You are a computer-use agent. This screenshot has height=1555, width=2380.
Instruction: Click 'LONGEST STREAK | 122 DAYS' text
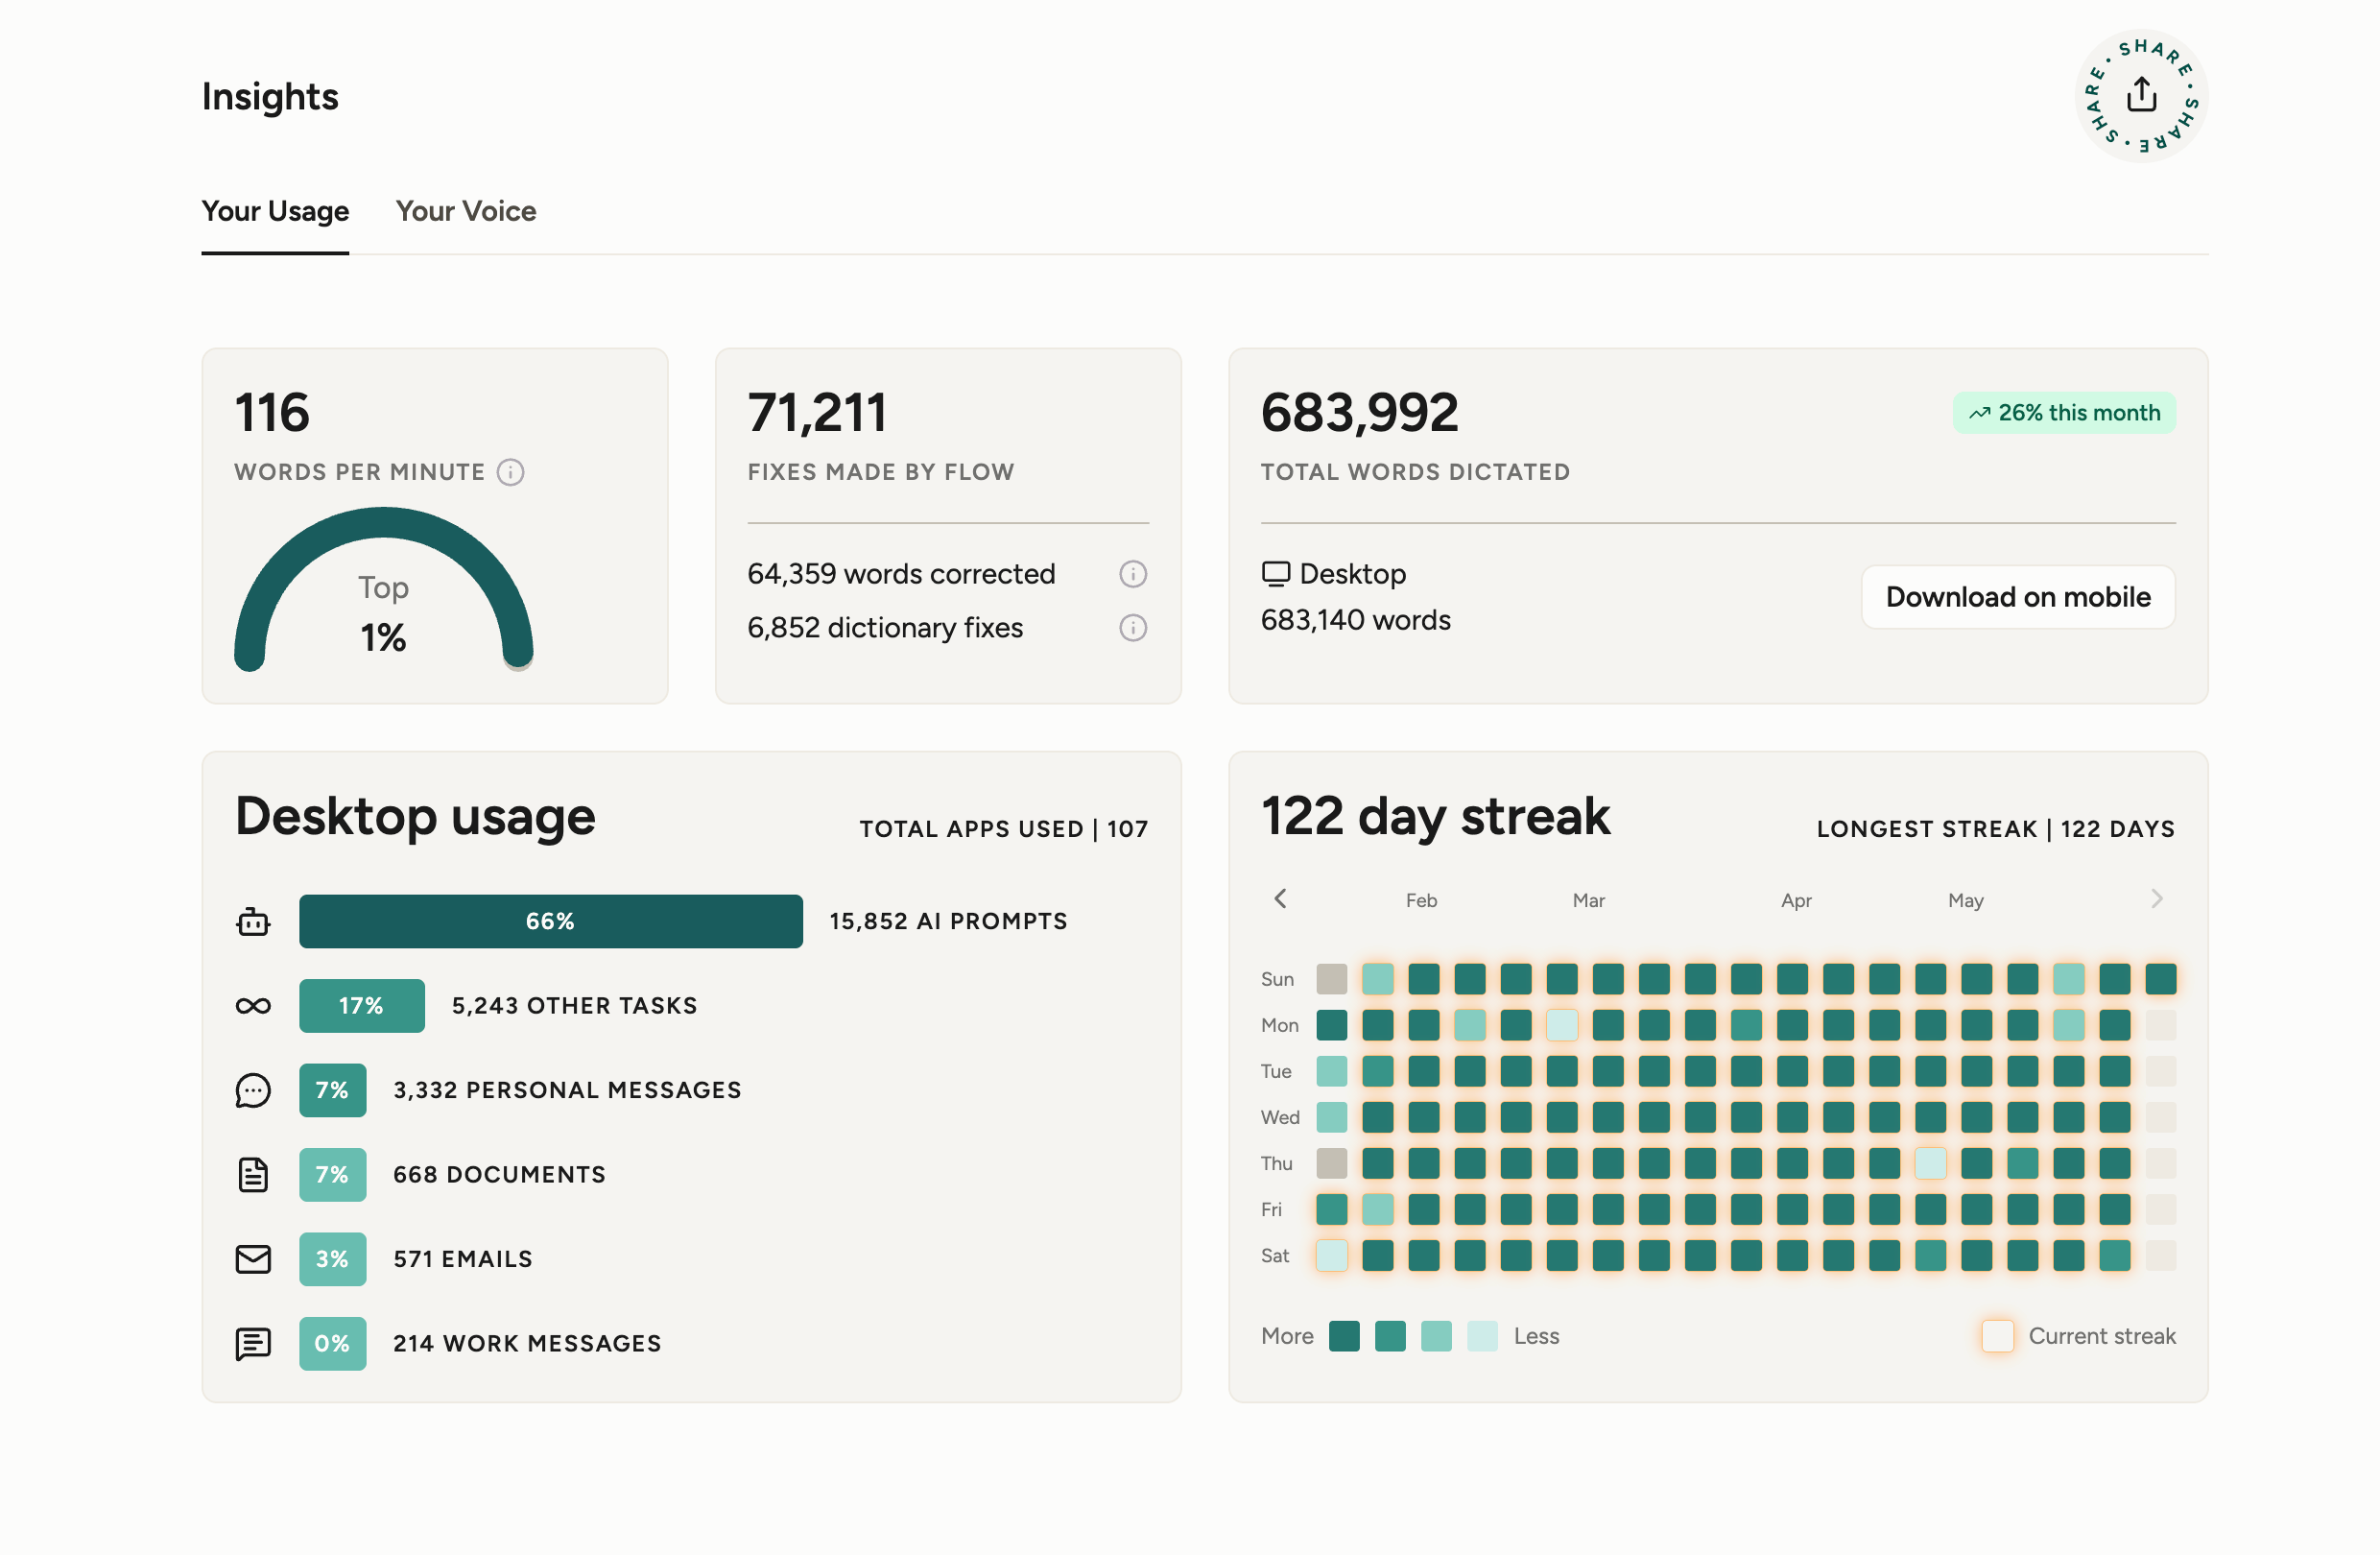1995,829
